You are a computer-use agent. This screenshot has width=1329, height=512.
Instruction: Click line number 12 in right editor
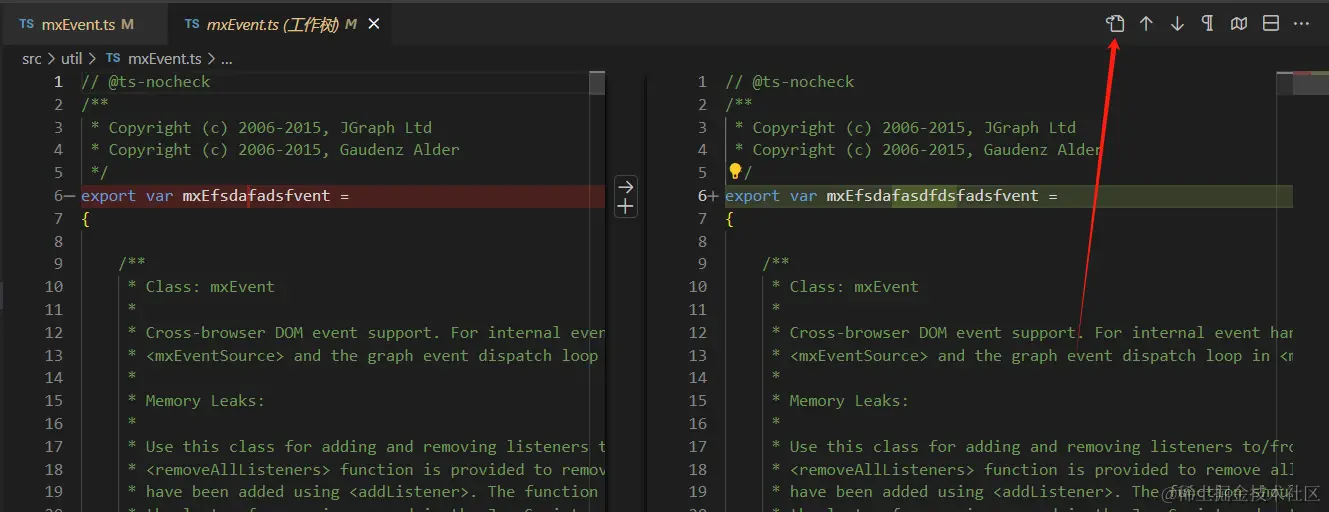point(698,332)
